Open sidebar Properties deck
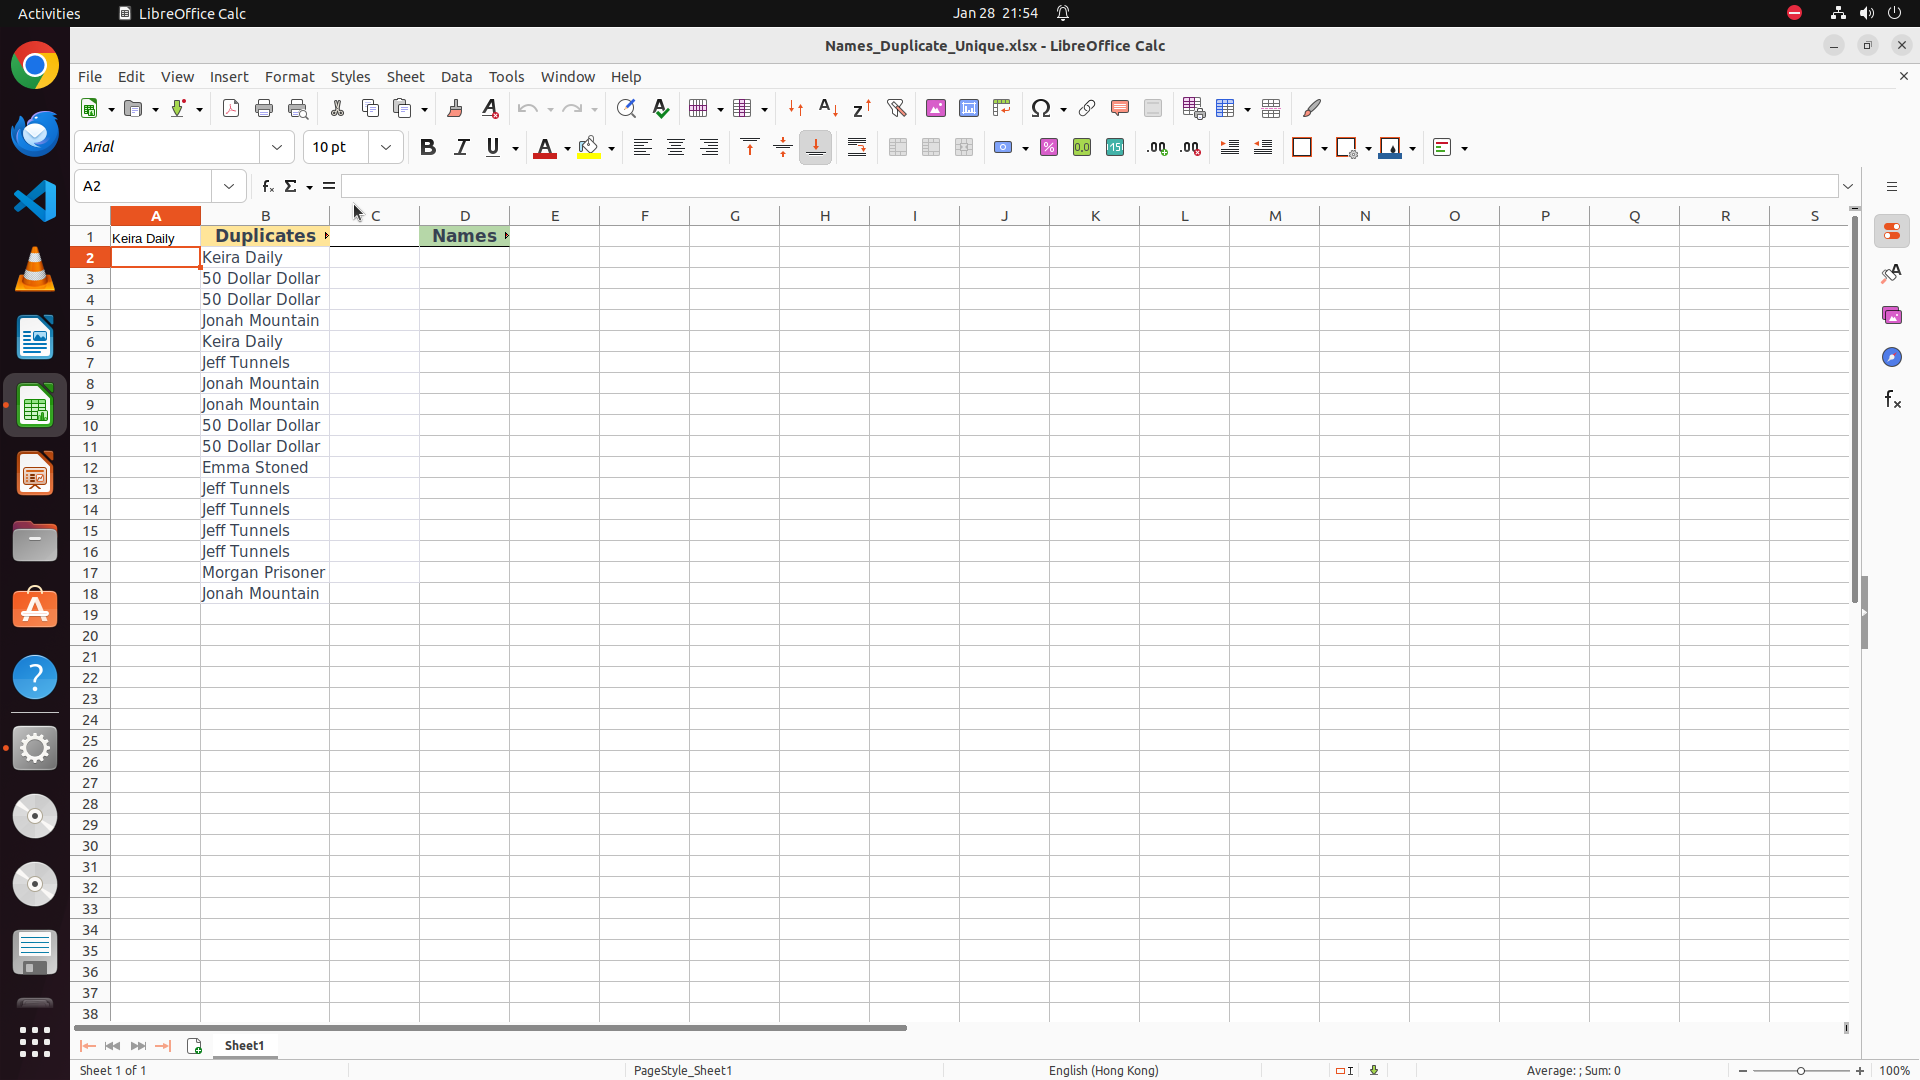The height and width of the screenshot is (1080, 1920). pyautogui.click(x=1891, y=232)
